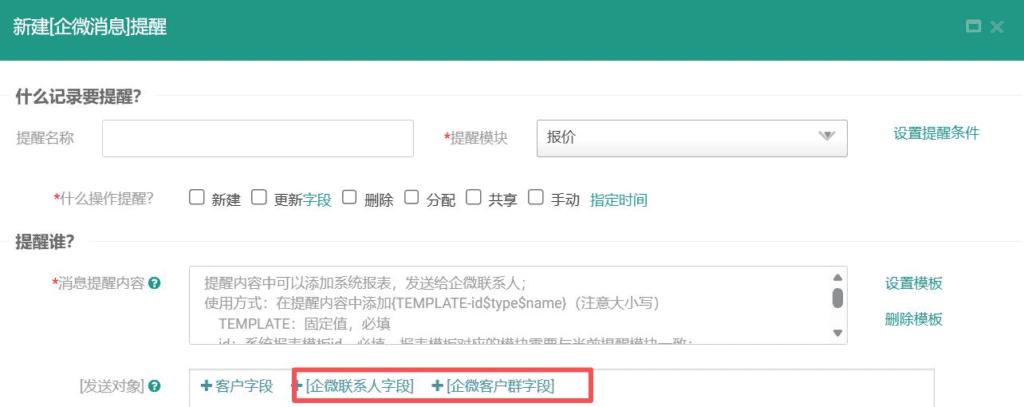
Task: Click the 删除模板 link
Action: [914, 319]
